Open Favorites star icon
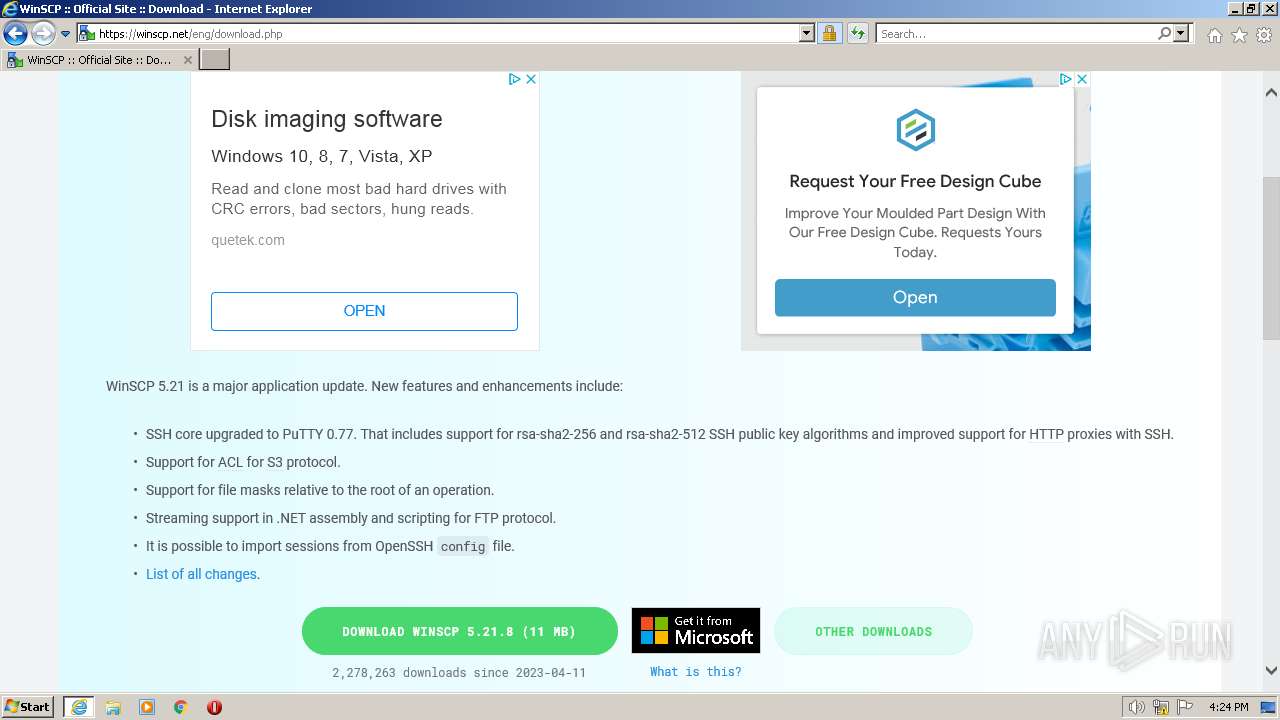Screen dimensions: 1280x720 click(1239, 35)
